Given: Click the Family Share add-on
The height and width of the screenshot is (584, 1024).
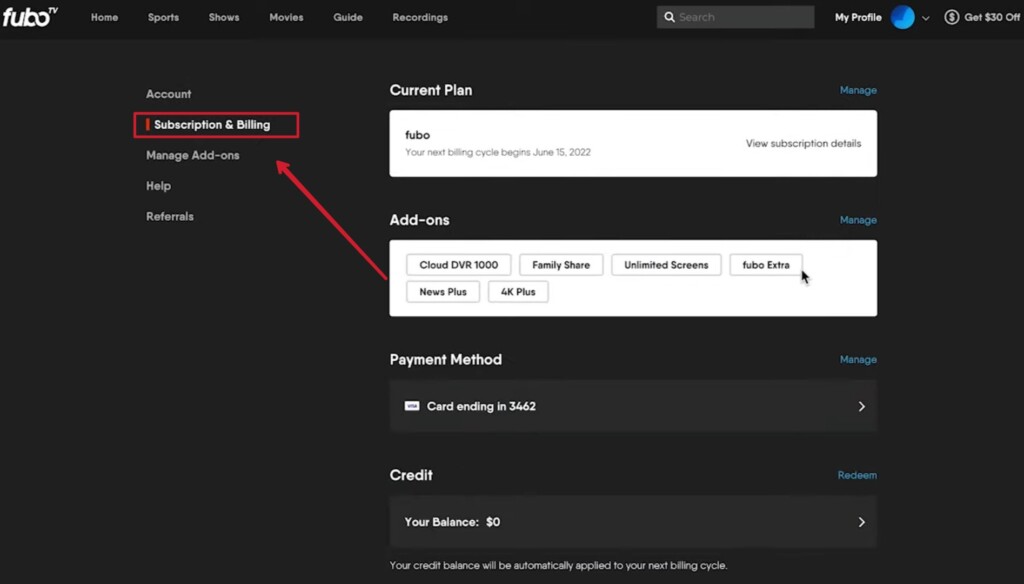Looking at the screenshot, I should (561, 265).
